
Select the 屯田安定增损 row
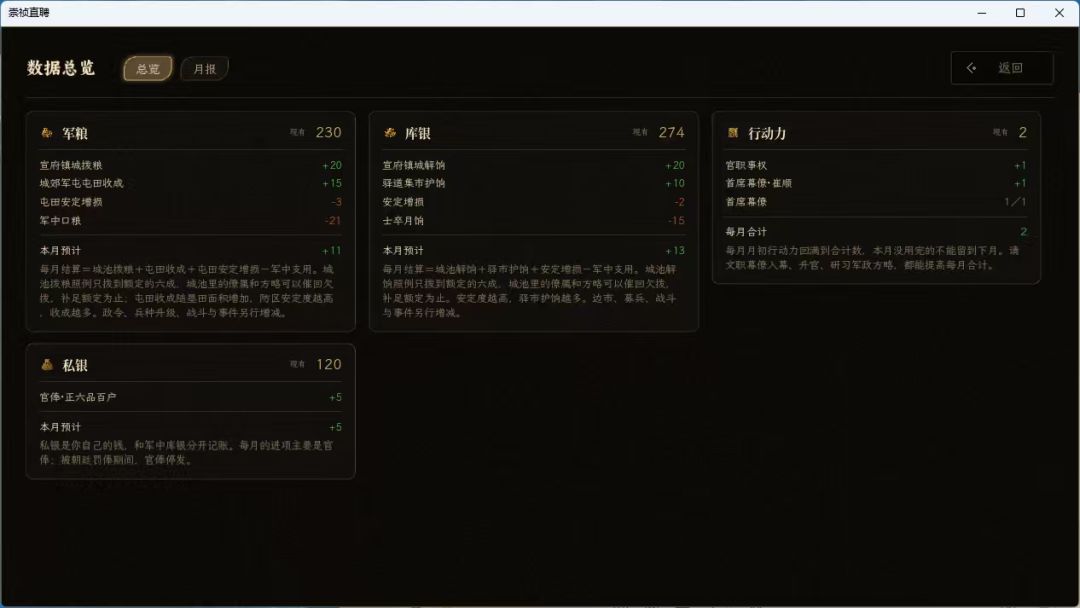(191, 202)
